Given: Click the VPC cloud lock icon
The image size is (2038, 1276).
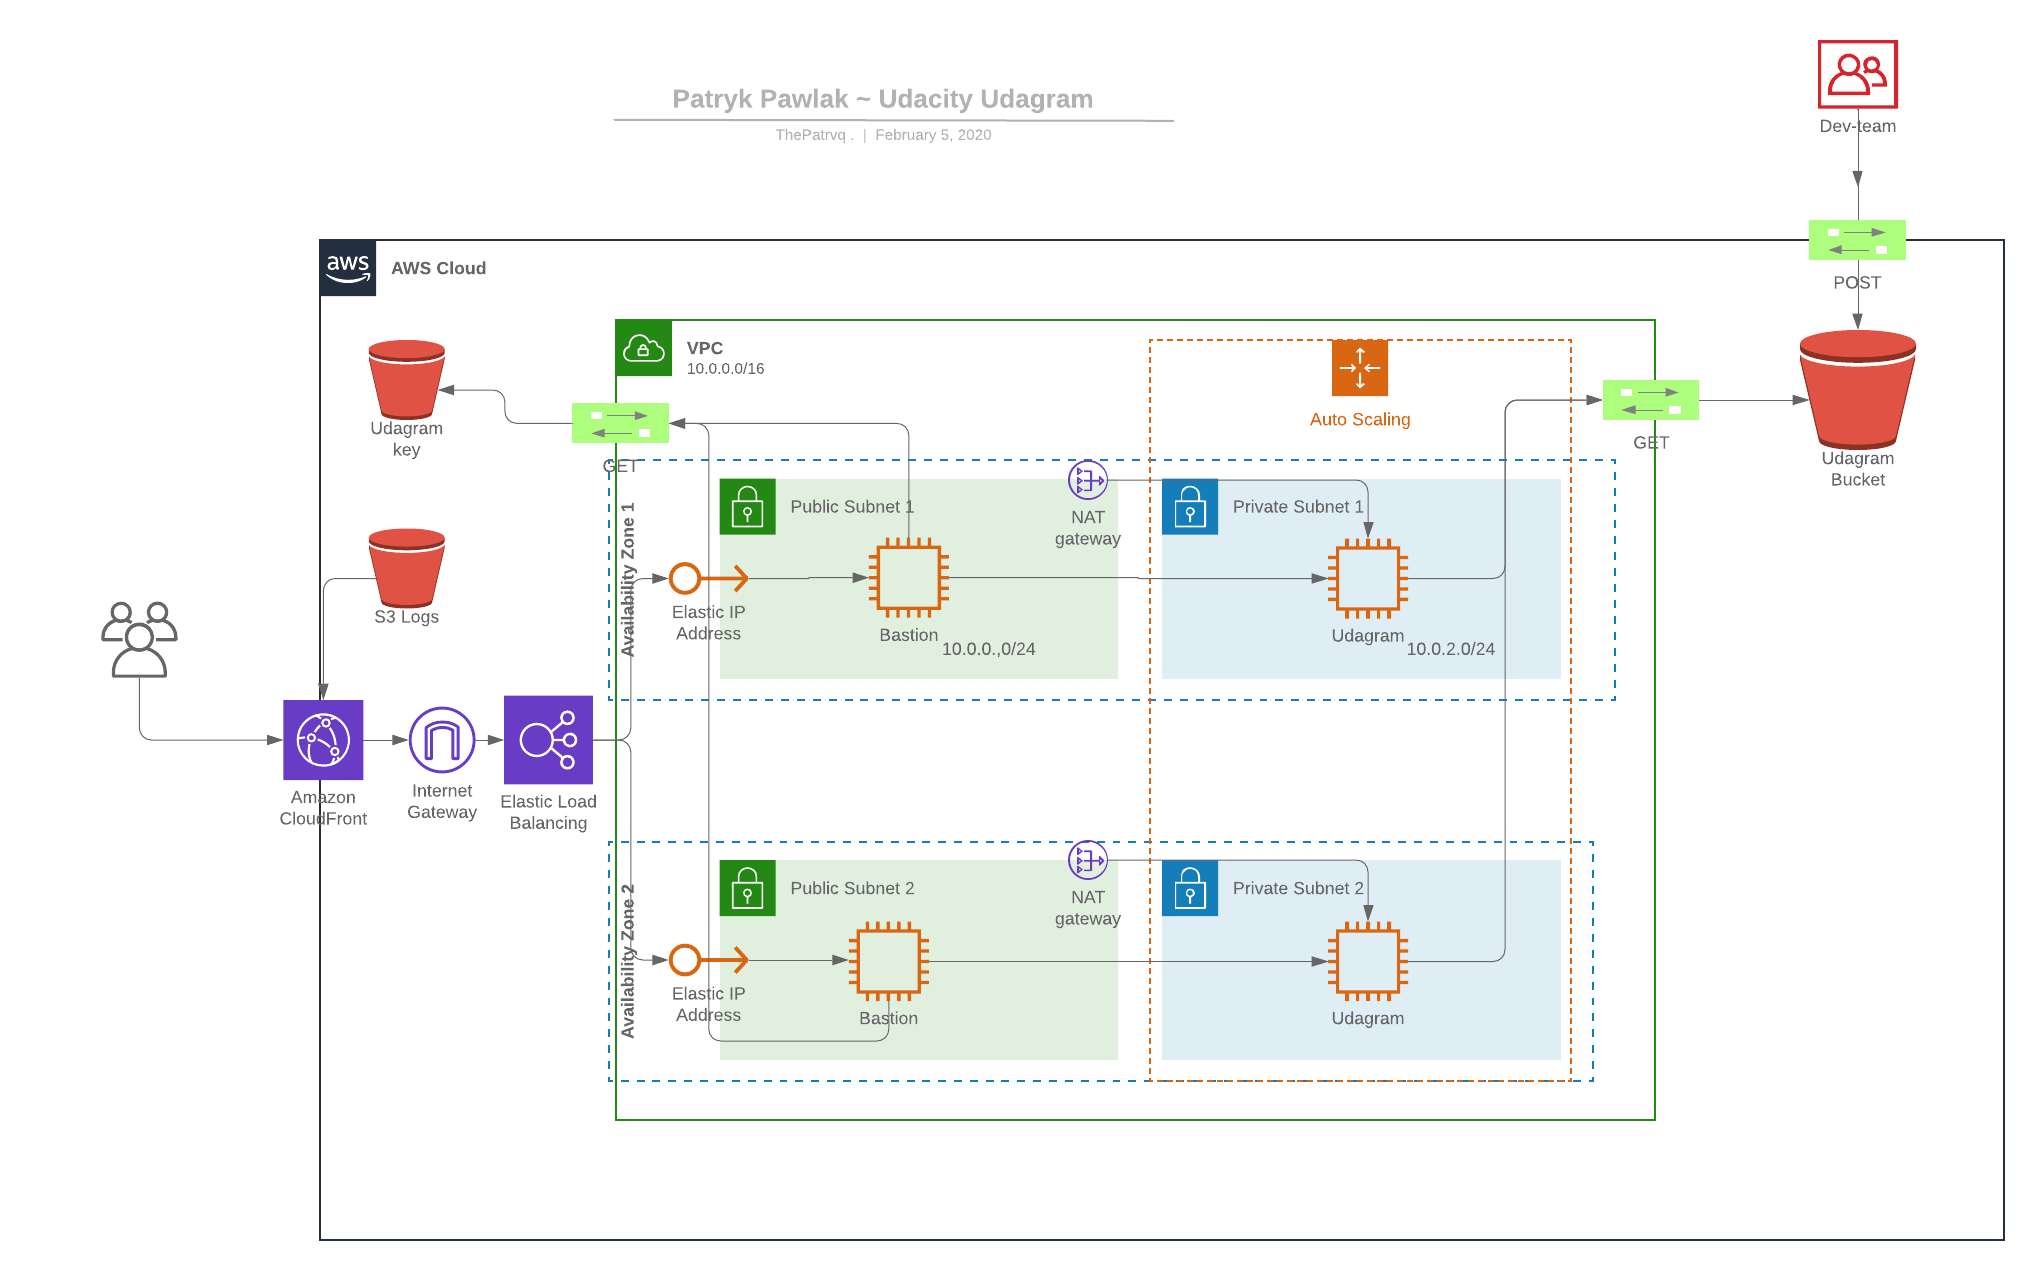Looking at the screenshot, I should (644, 348).
